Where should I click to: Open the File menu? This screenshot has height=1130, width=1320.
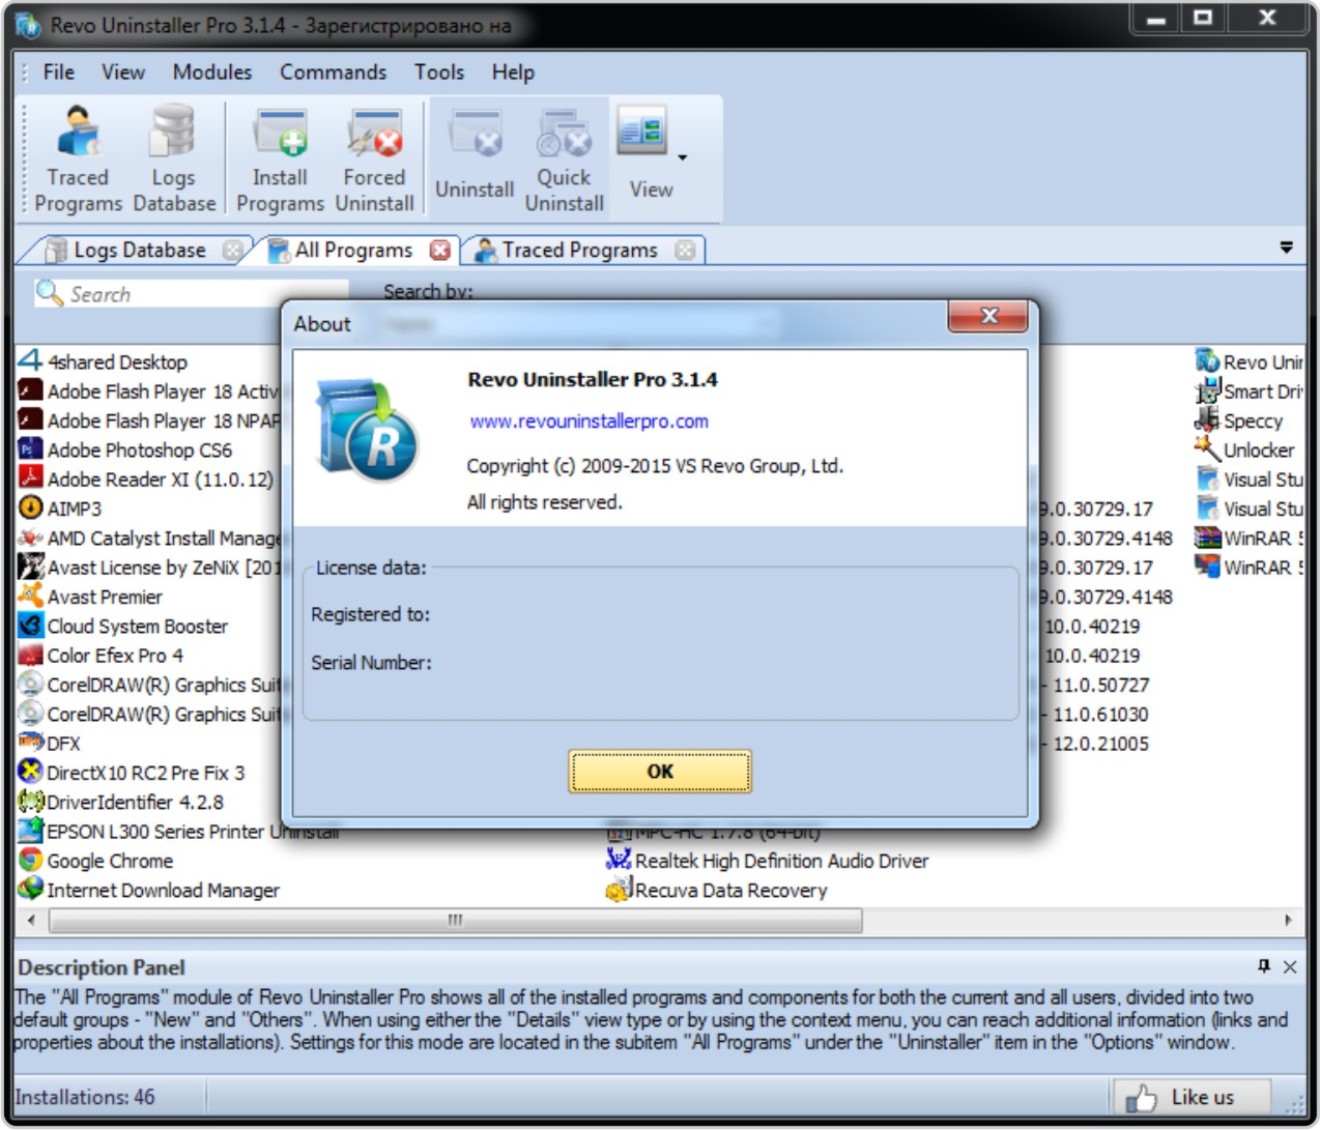coord(58,72)
